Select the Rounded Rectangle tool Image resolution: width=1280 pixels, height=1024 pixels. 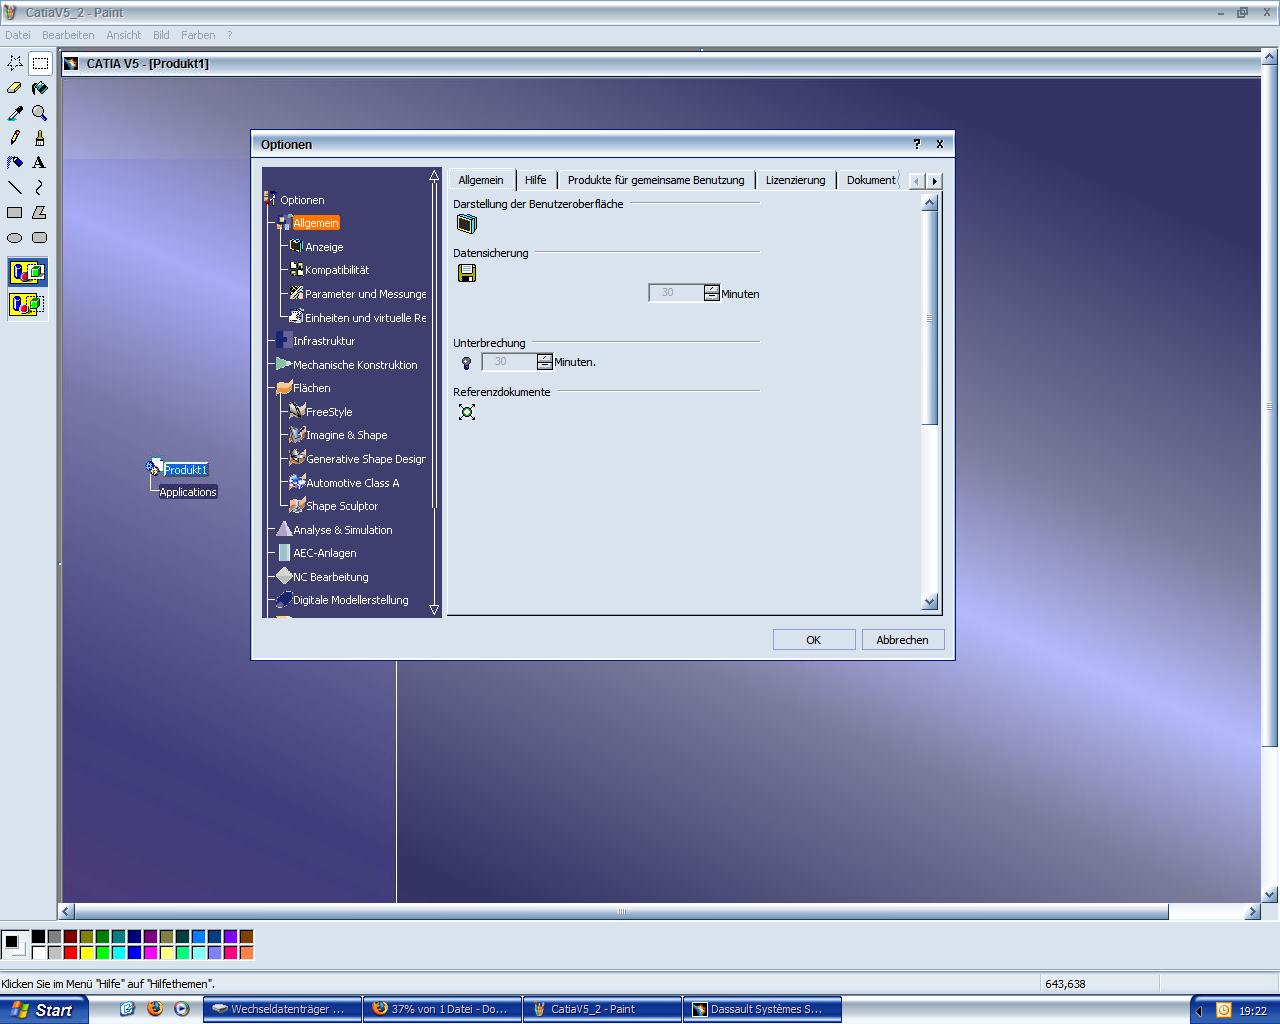(x=40, y=238)
